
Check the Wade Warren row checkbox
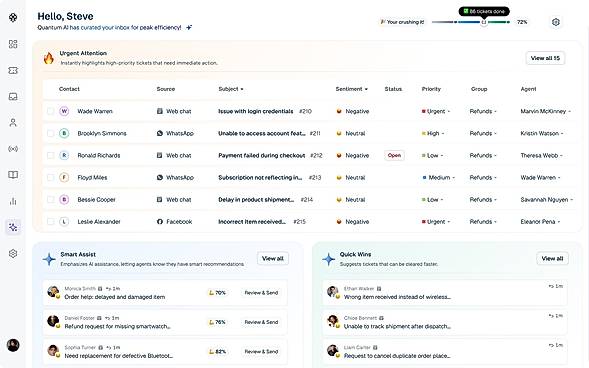tap(50, 111)
